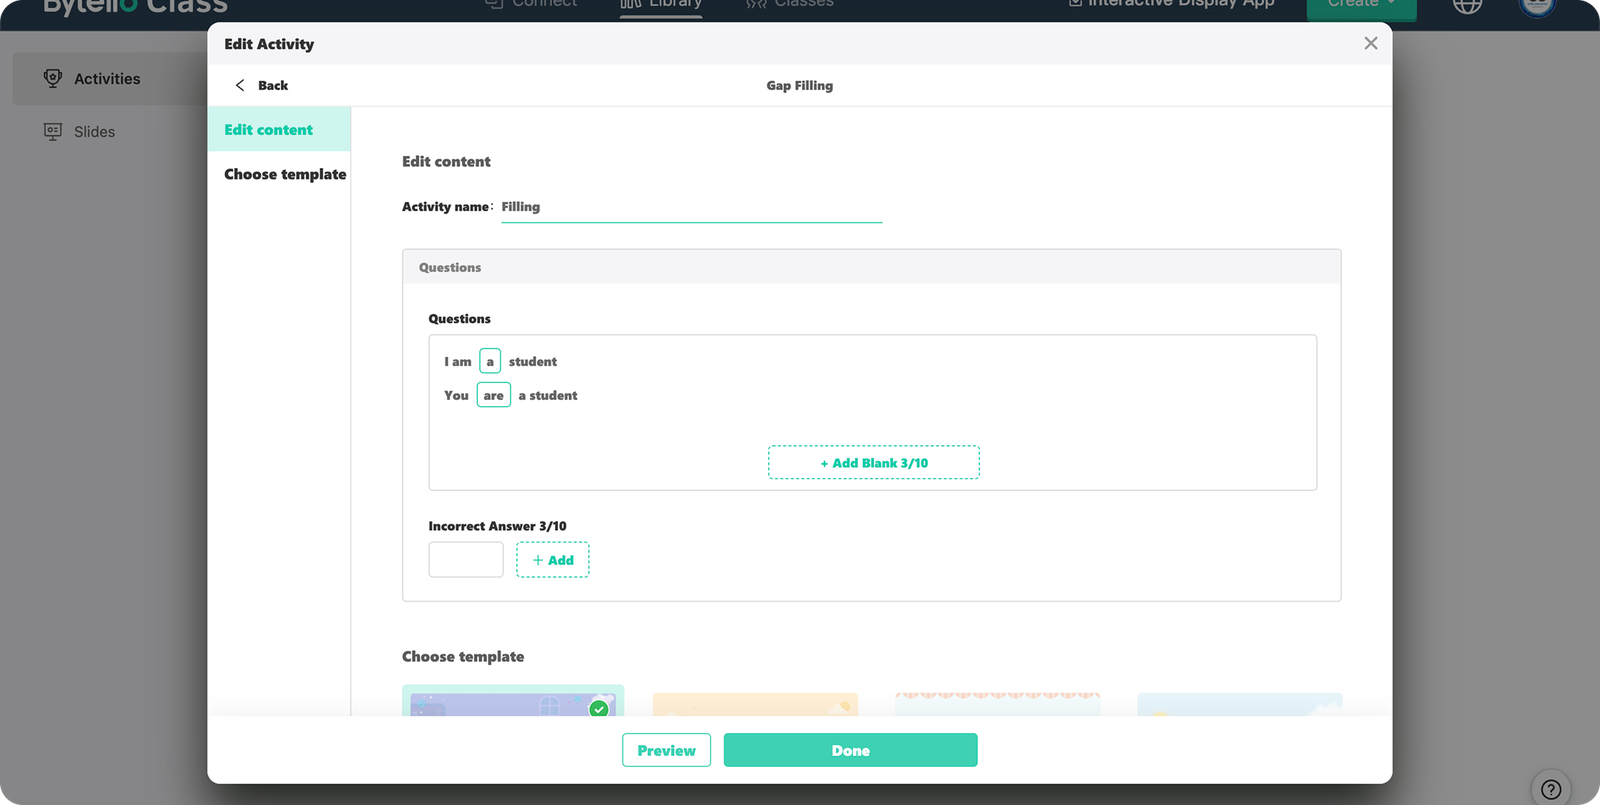Switch to the Edit content tab
Screen dimensions: 1600x805
coord(269,130)
